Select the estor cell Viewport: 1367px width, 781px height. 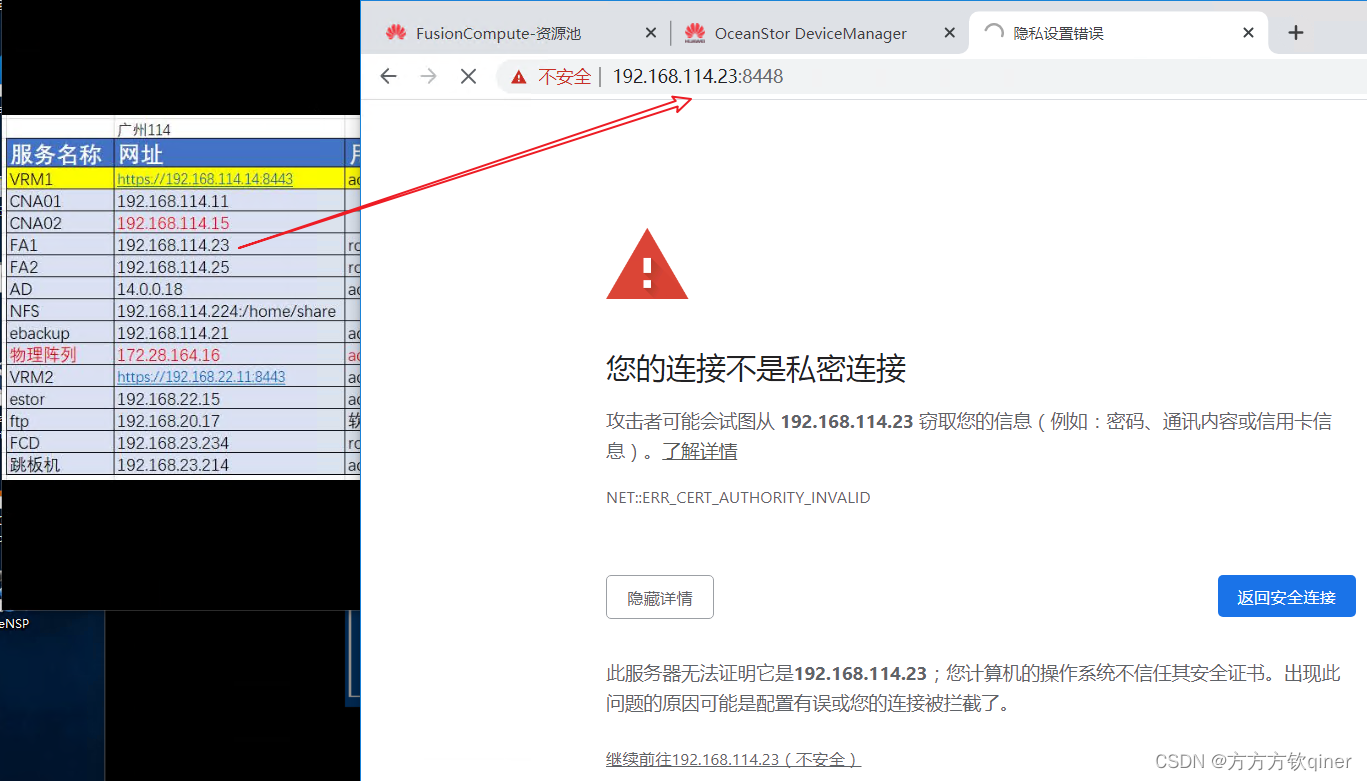tap(59, 399)
